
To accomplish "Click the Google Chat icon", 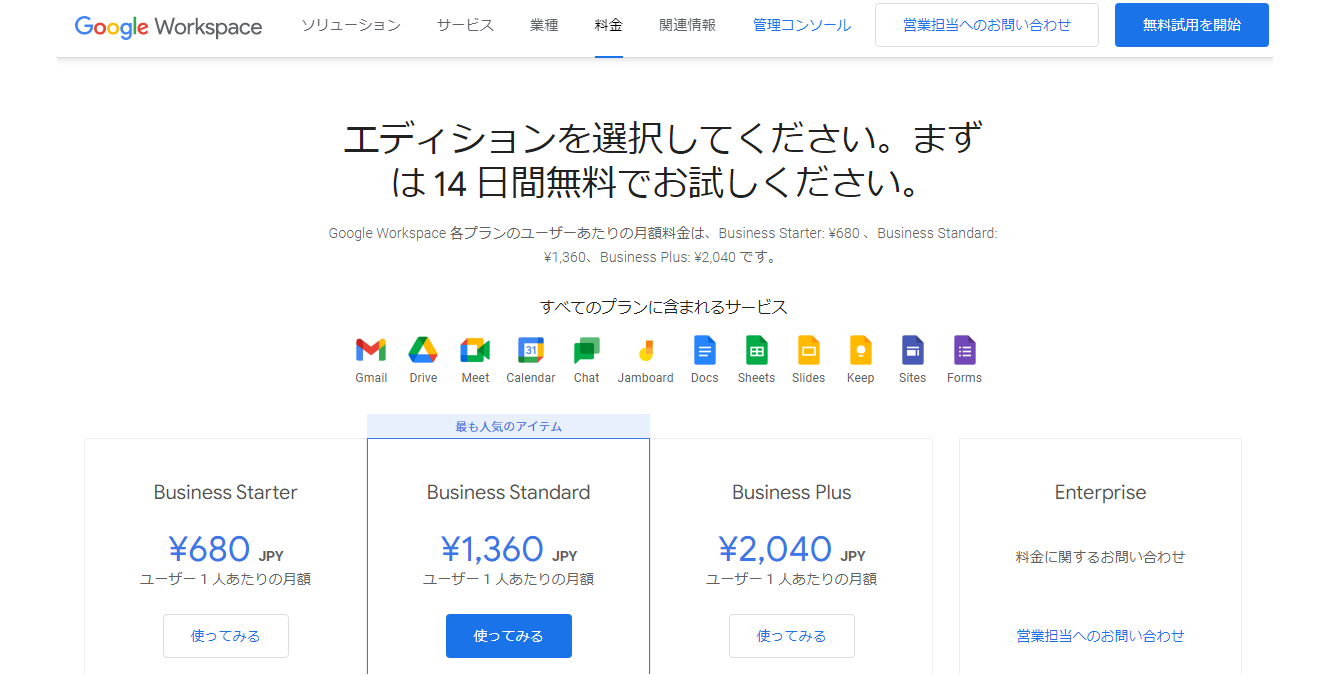I will pos(586,350).
